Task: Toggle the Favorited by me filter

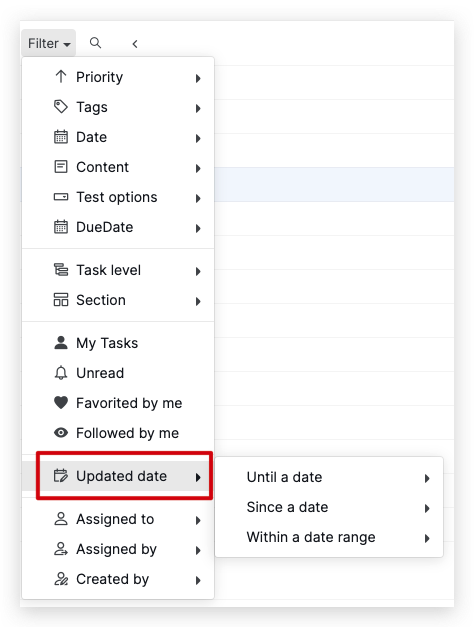Action: pyautogui.click(x=118, y=403)
